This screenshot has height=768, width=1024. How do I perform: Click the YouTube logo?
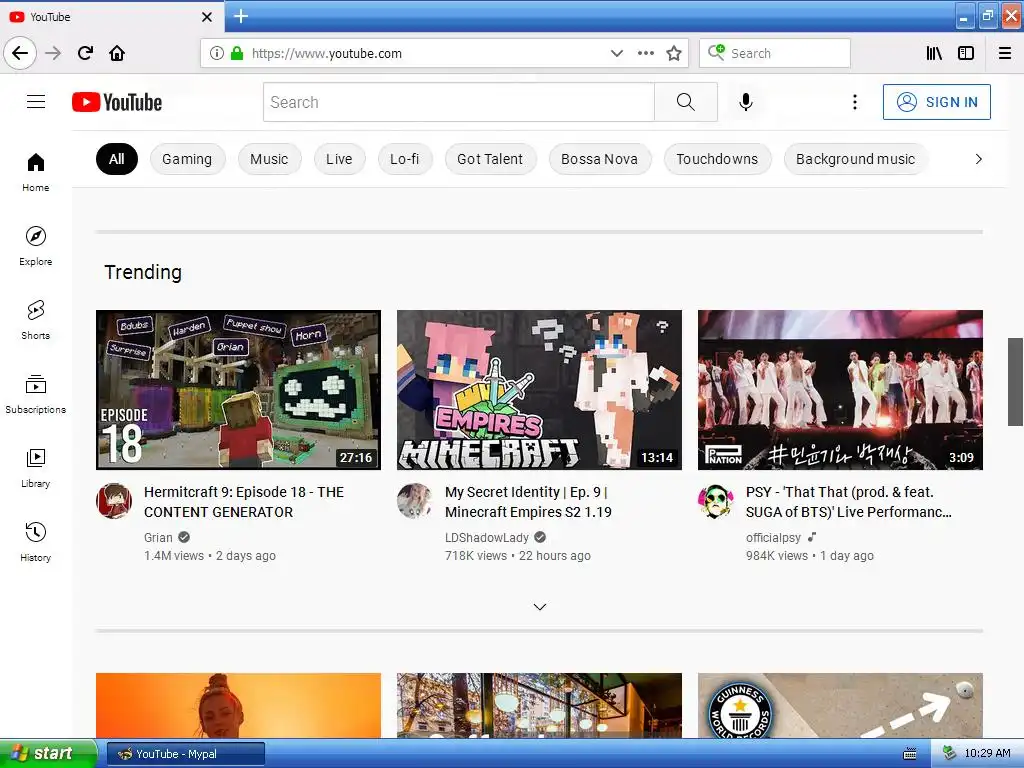[117, 102]
